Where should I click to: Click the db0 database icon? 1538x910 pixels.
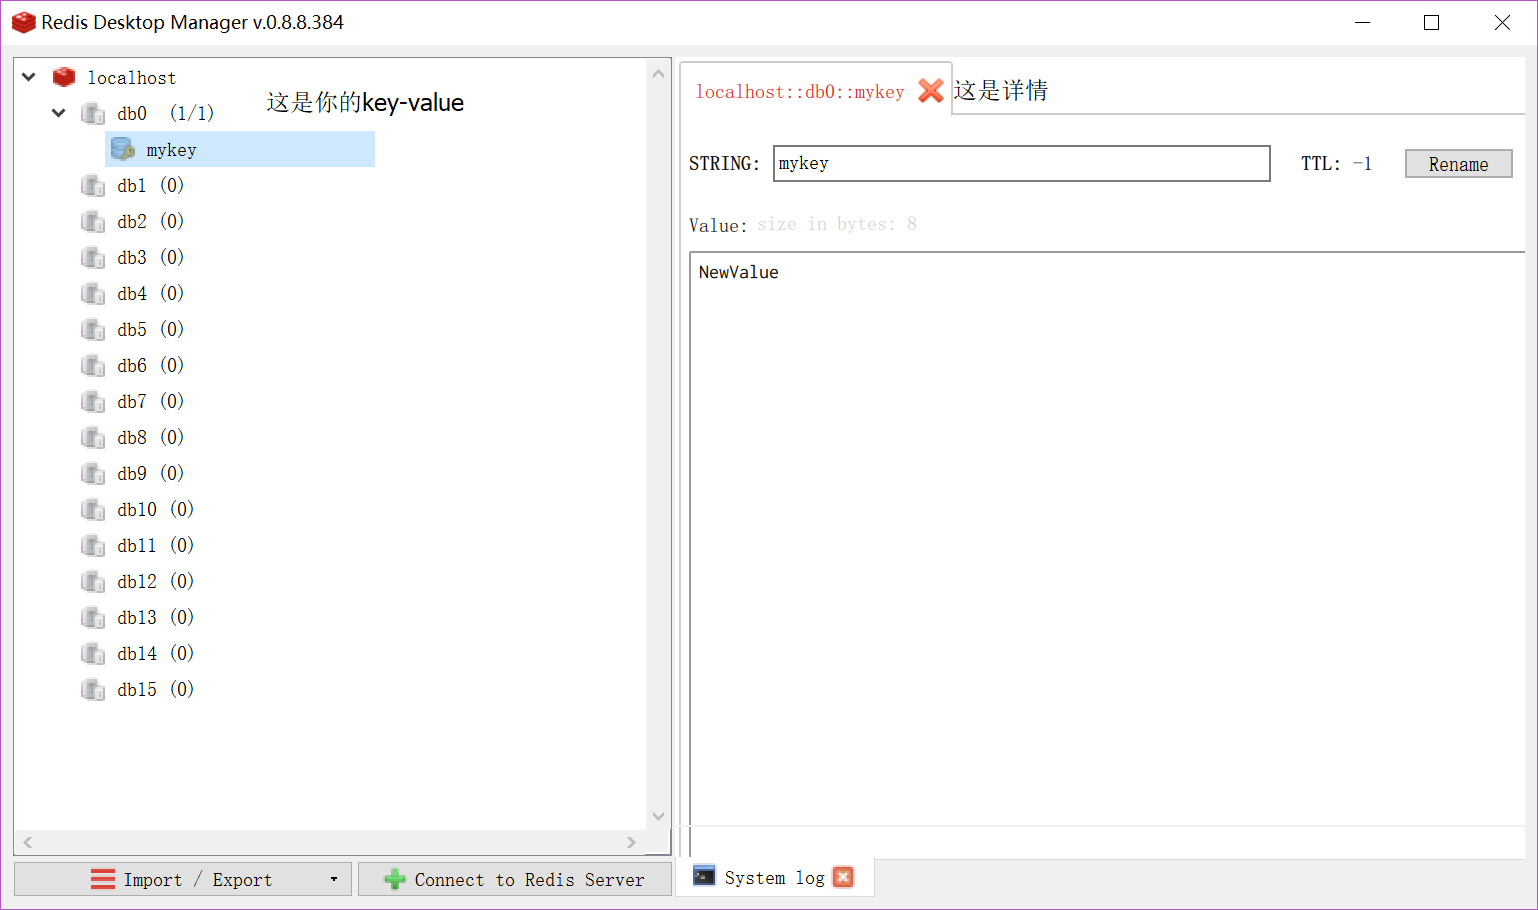93,113
